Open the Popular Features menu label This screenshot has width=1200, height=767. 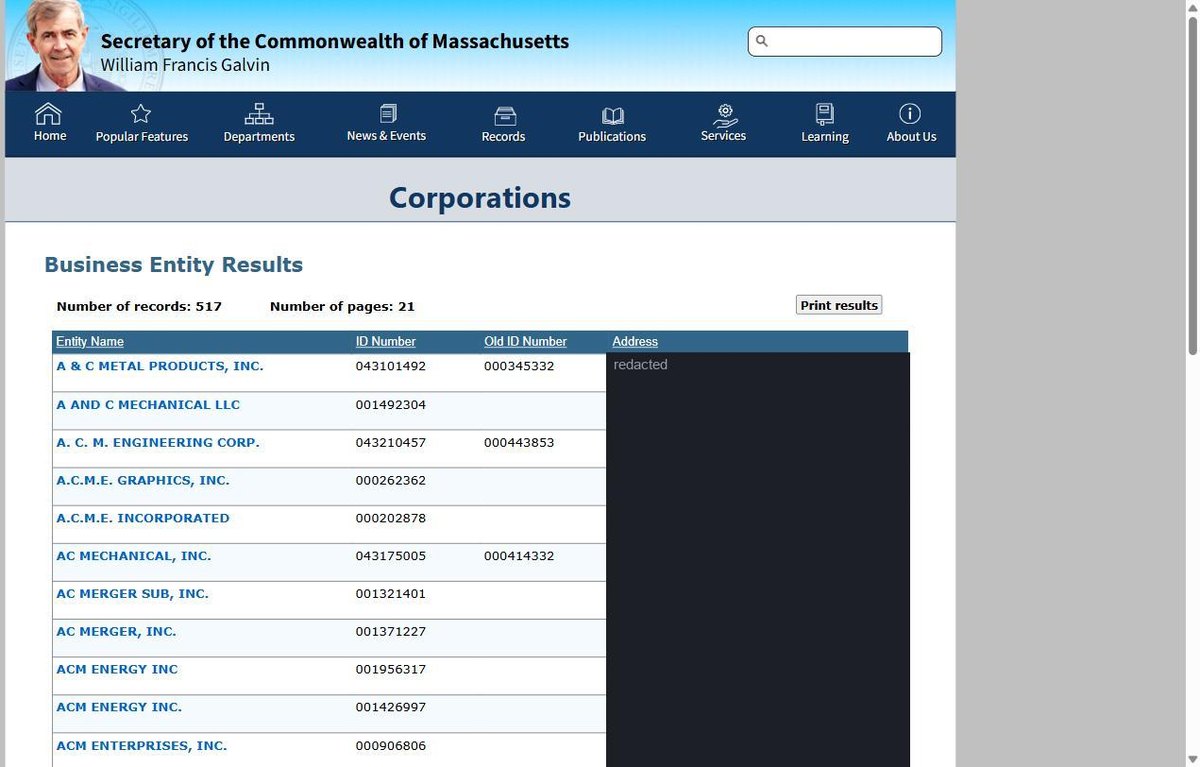(x=142, y=137)
